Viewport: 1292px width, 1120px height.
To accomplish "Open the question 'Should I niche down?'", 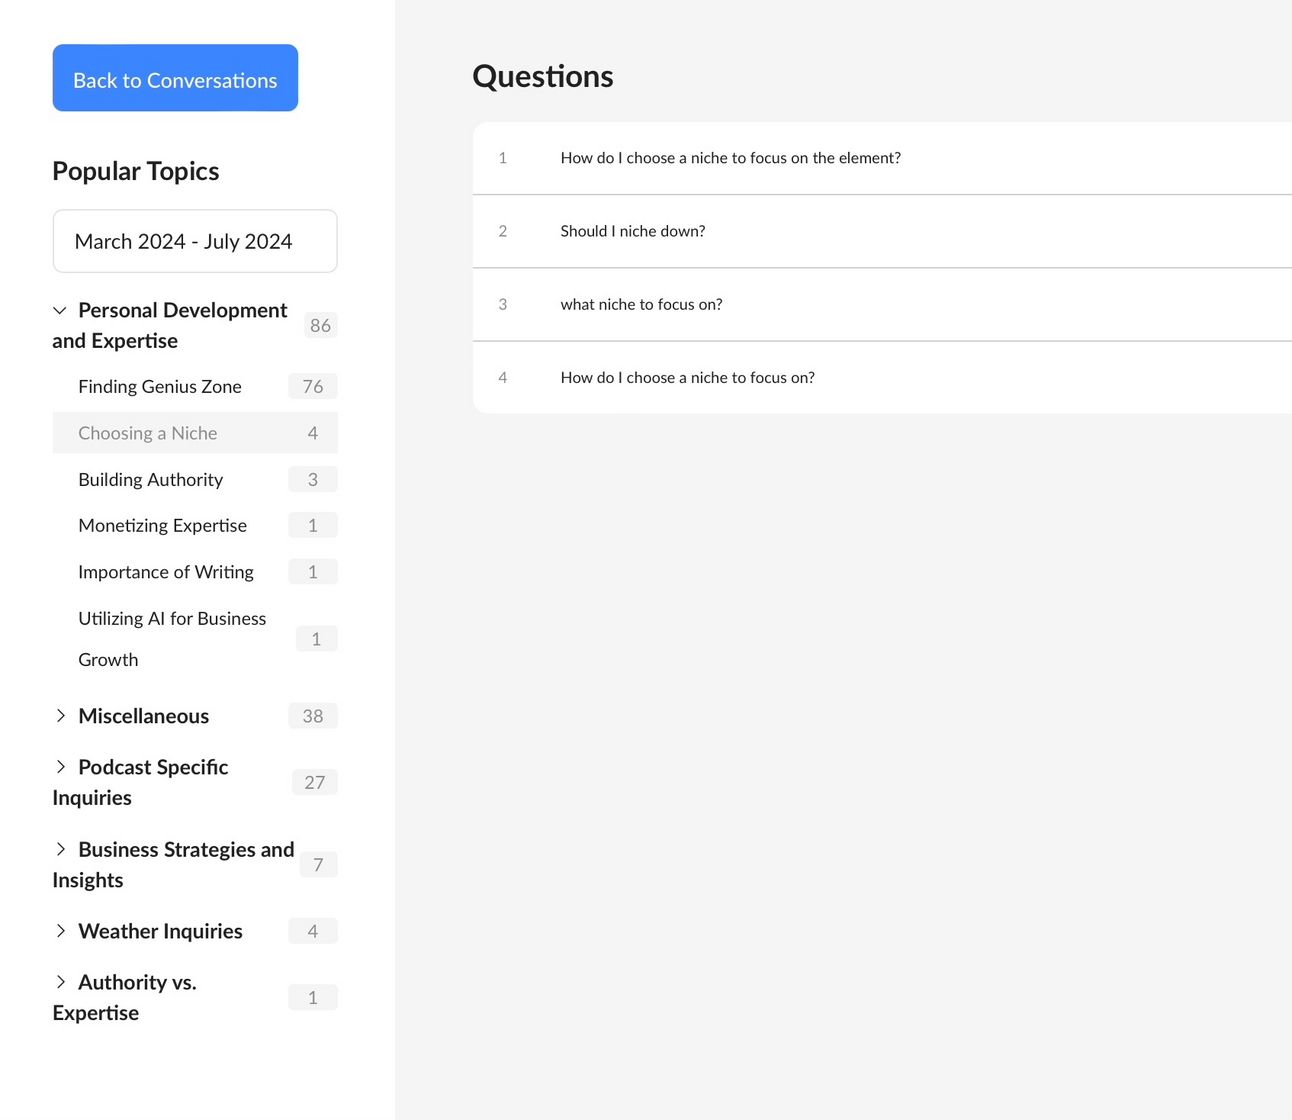I will click(x=882, y=231).
